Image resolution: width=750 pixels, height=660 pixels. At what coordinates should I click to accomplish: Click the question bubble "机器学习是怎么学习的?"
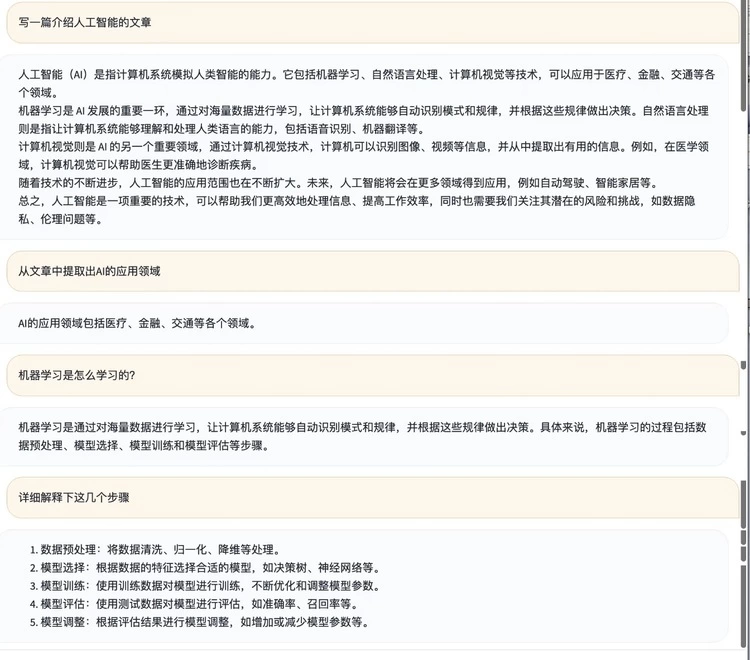pos(78,375)
